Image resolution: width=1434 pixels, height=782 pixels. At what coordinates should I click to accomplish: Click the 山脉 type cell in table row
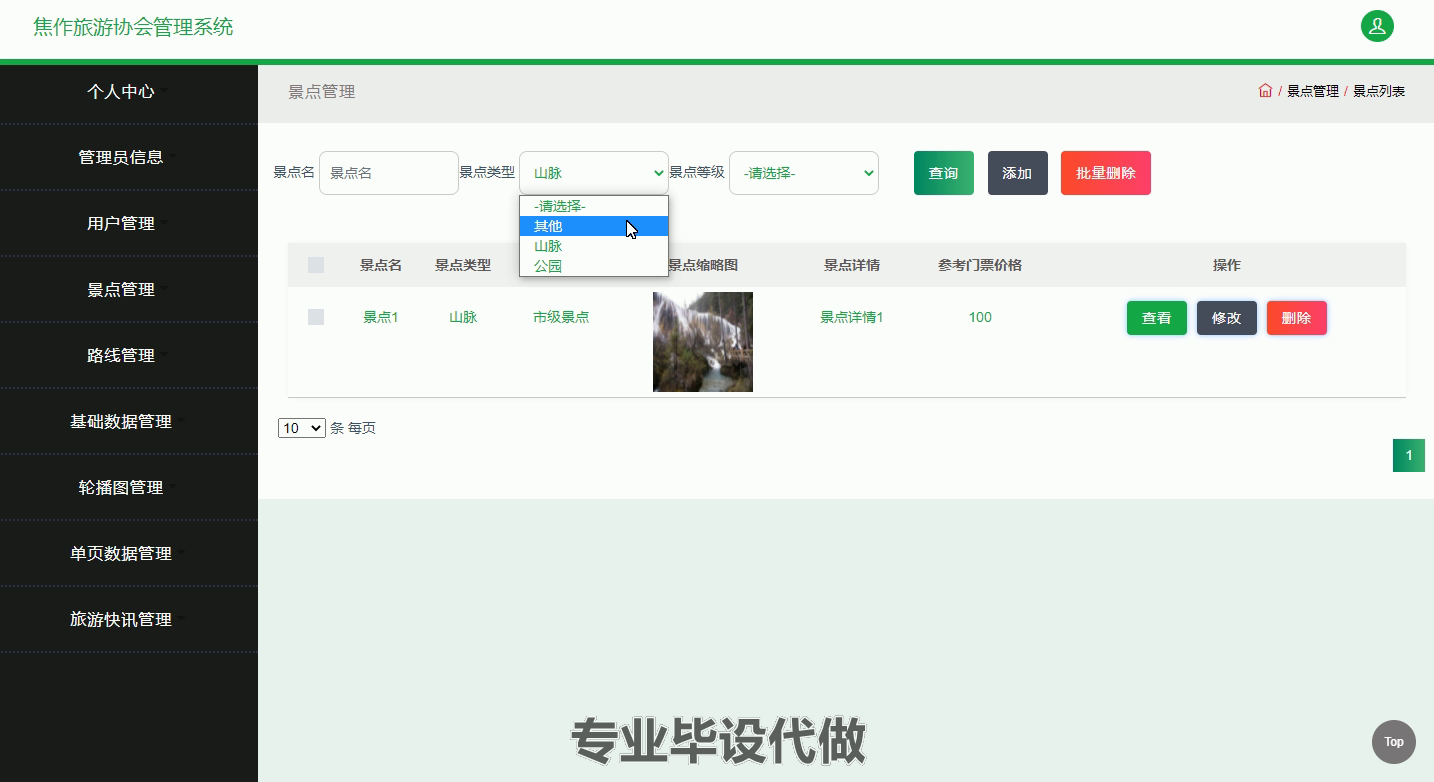[463, 317]
